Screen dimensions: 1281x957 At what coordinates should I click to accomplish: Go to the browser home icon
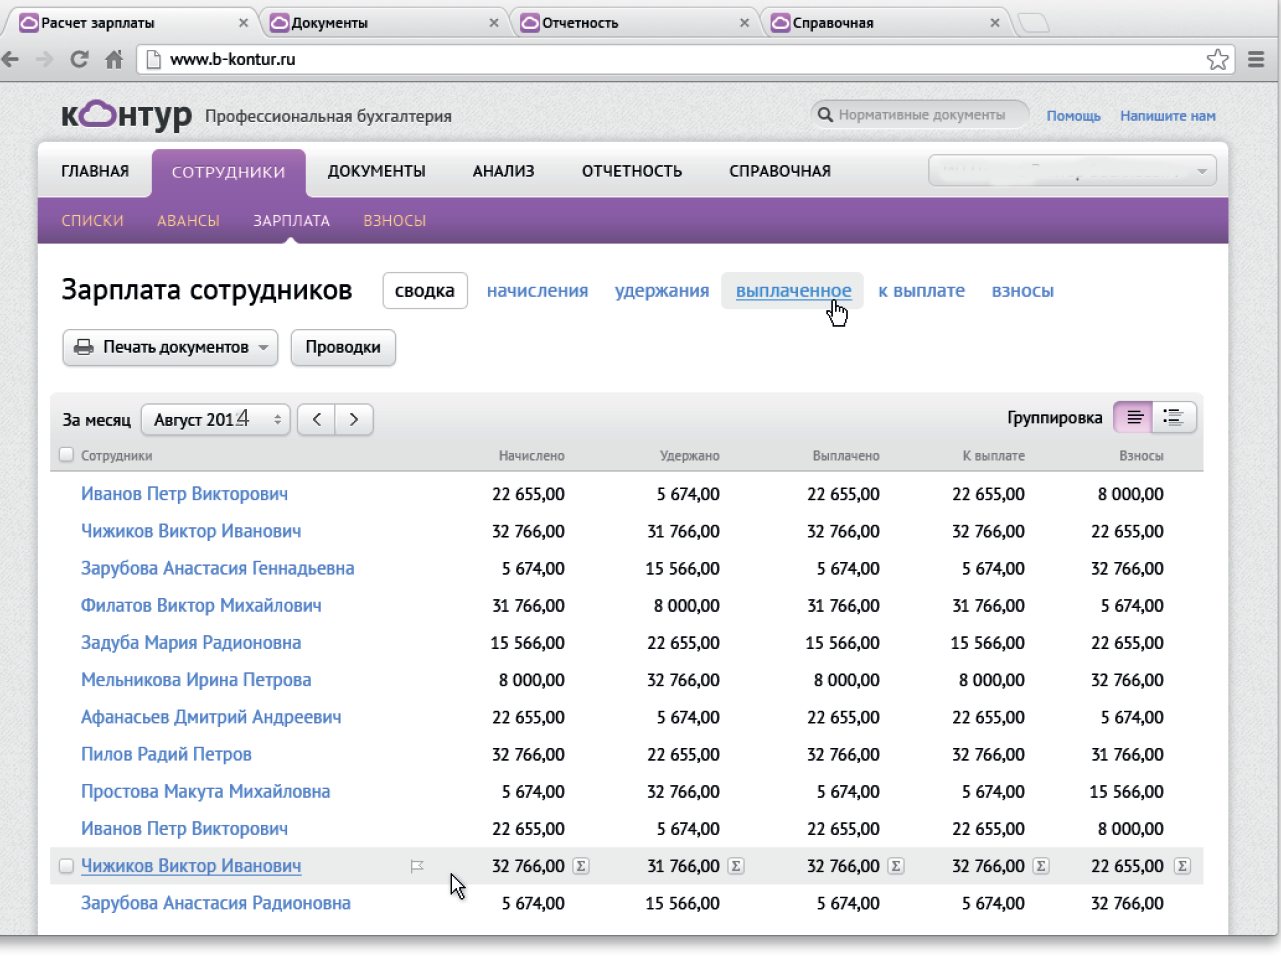[114, 59]
